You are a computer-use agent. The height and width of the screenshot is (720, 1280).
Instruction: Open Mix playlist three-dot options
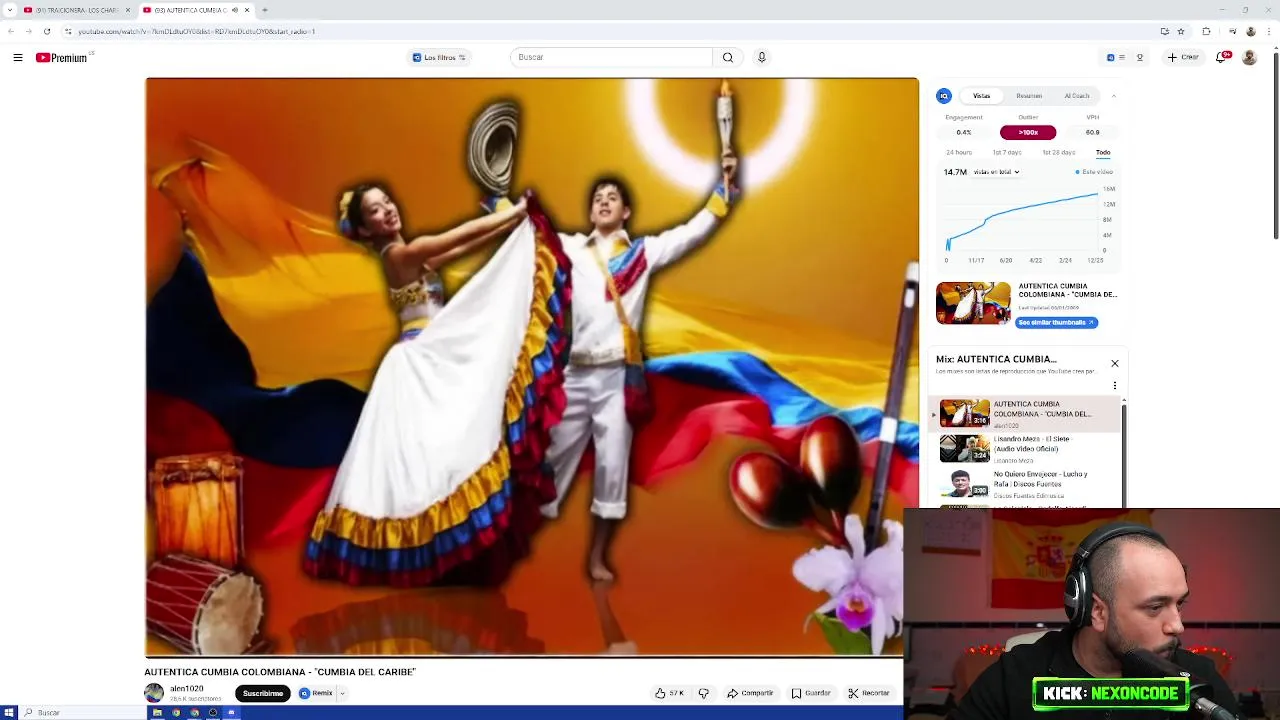[1115, 385]
